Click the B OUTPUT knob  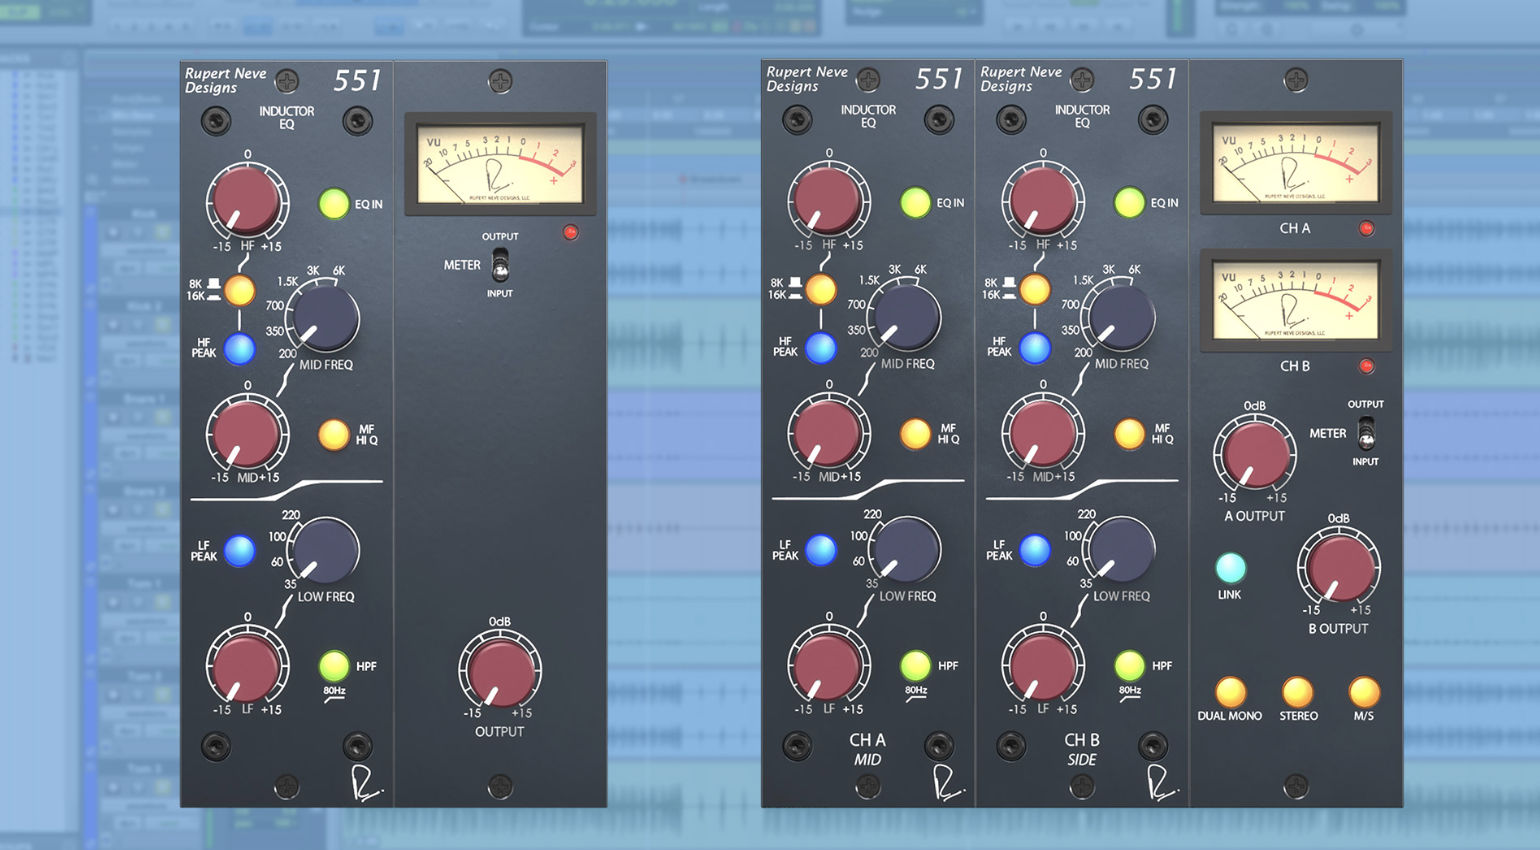pos(1338,566)
